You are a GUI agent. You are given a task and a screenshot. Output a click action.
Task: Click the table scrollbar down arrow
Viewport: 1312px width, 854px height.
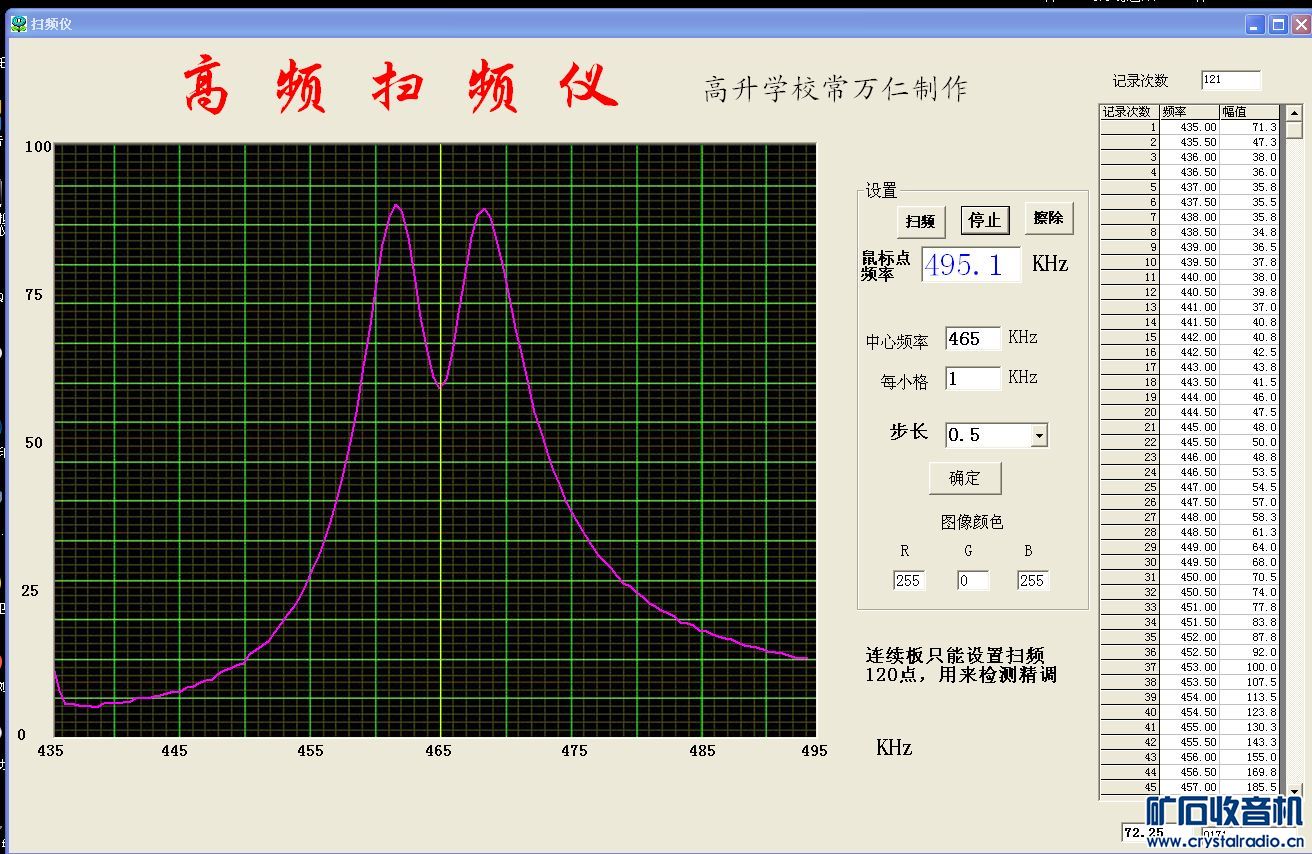1294,791
